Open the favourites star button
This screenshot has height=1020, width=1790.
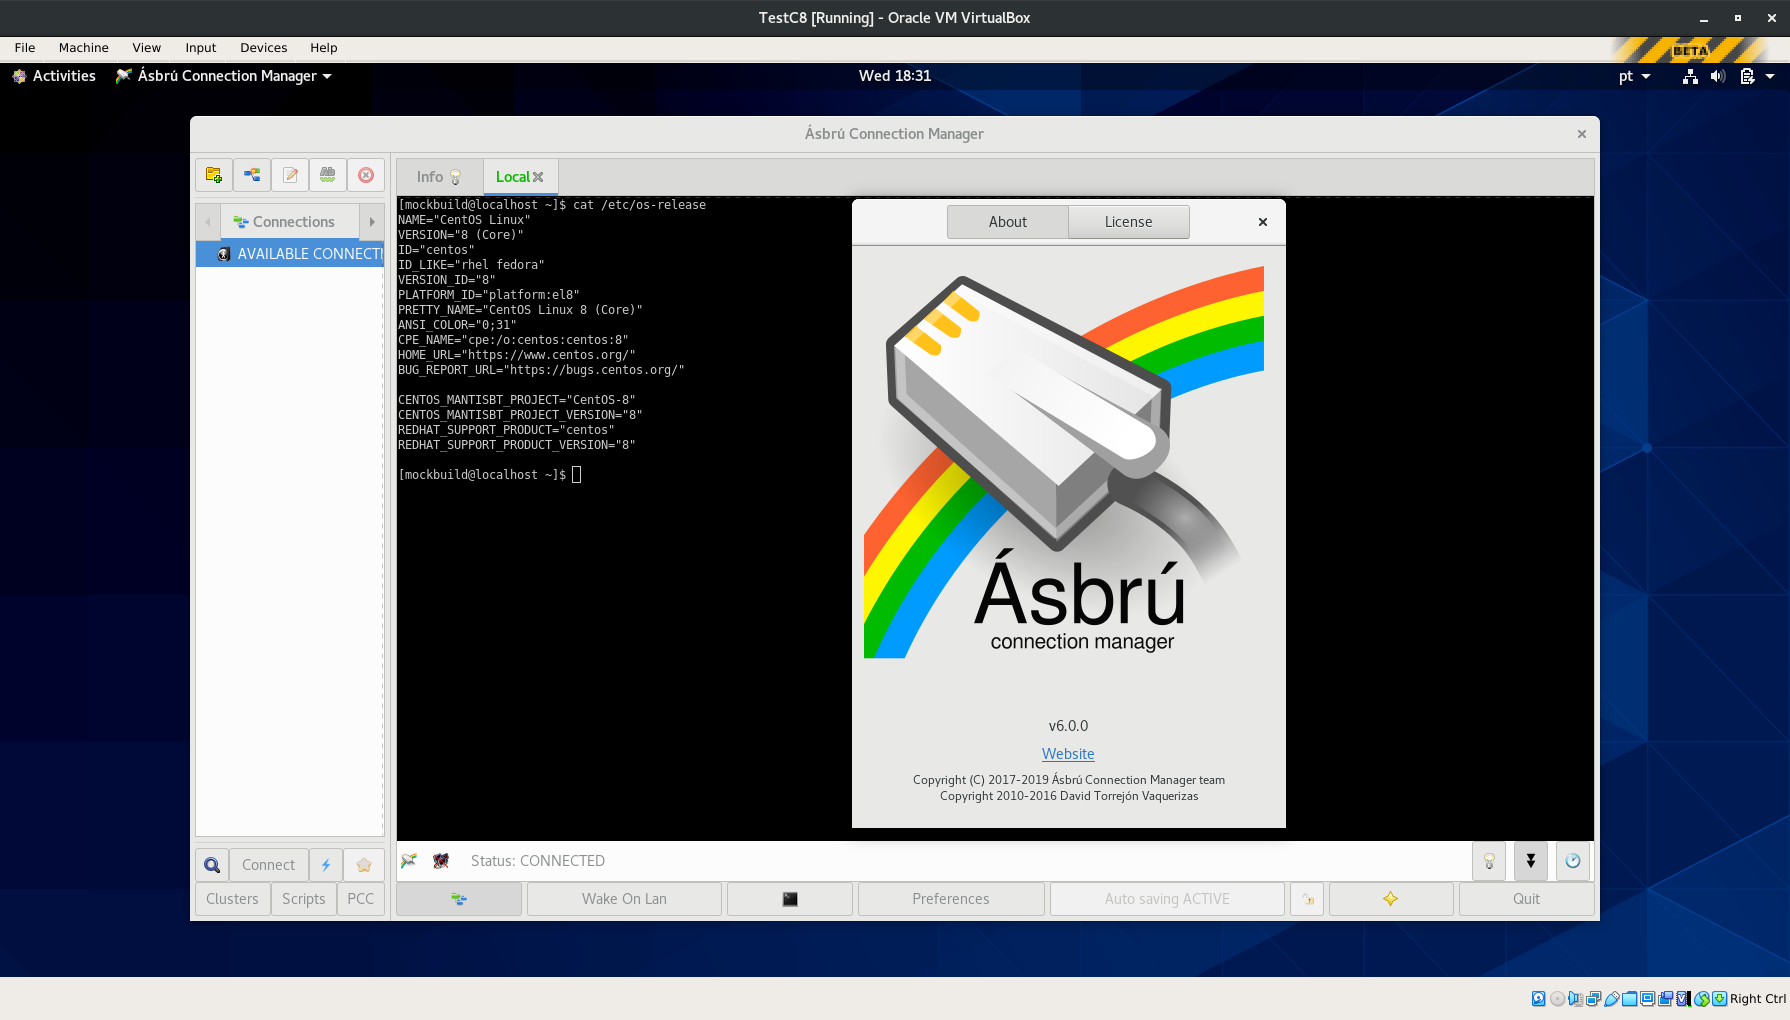[x=364, y=865]
